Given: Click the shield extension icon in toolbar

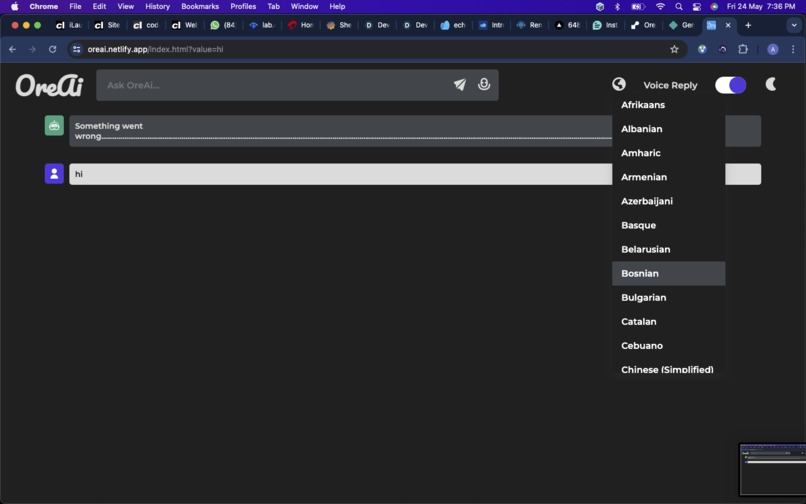Looking at the screenshot, I should (702, 49).
